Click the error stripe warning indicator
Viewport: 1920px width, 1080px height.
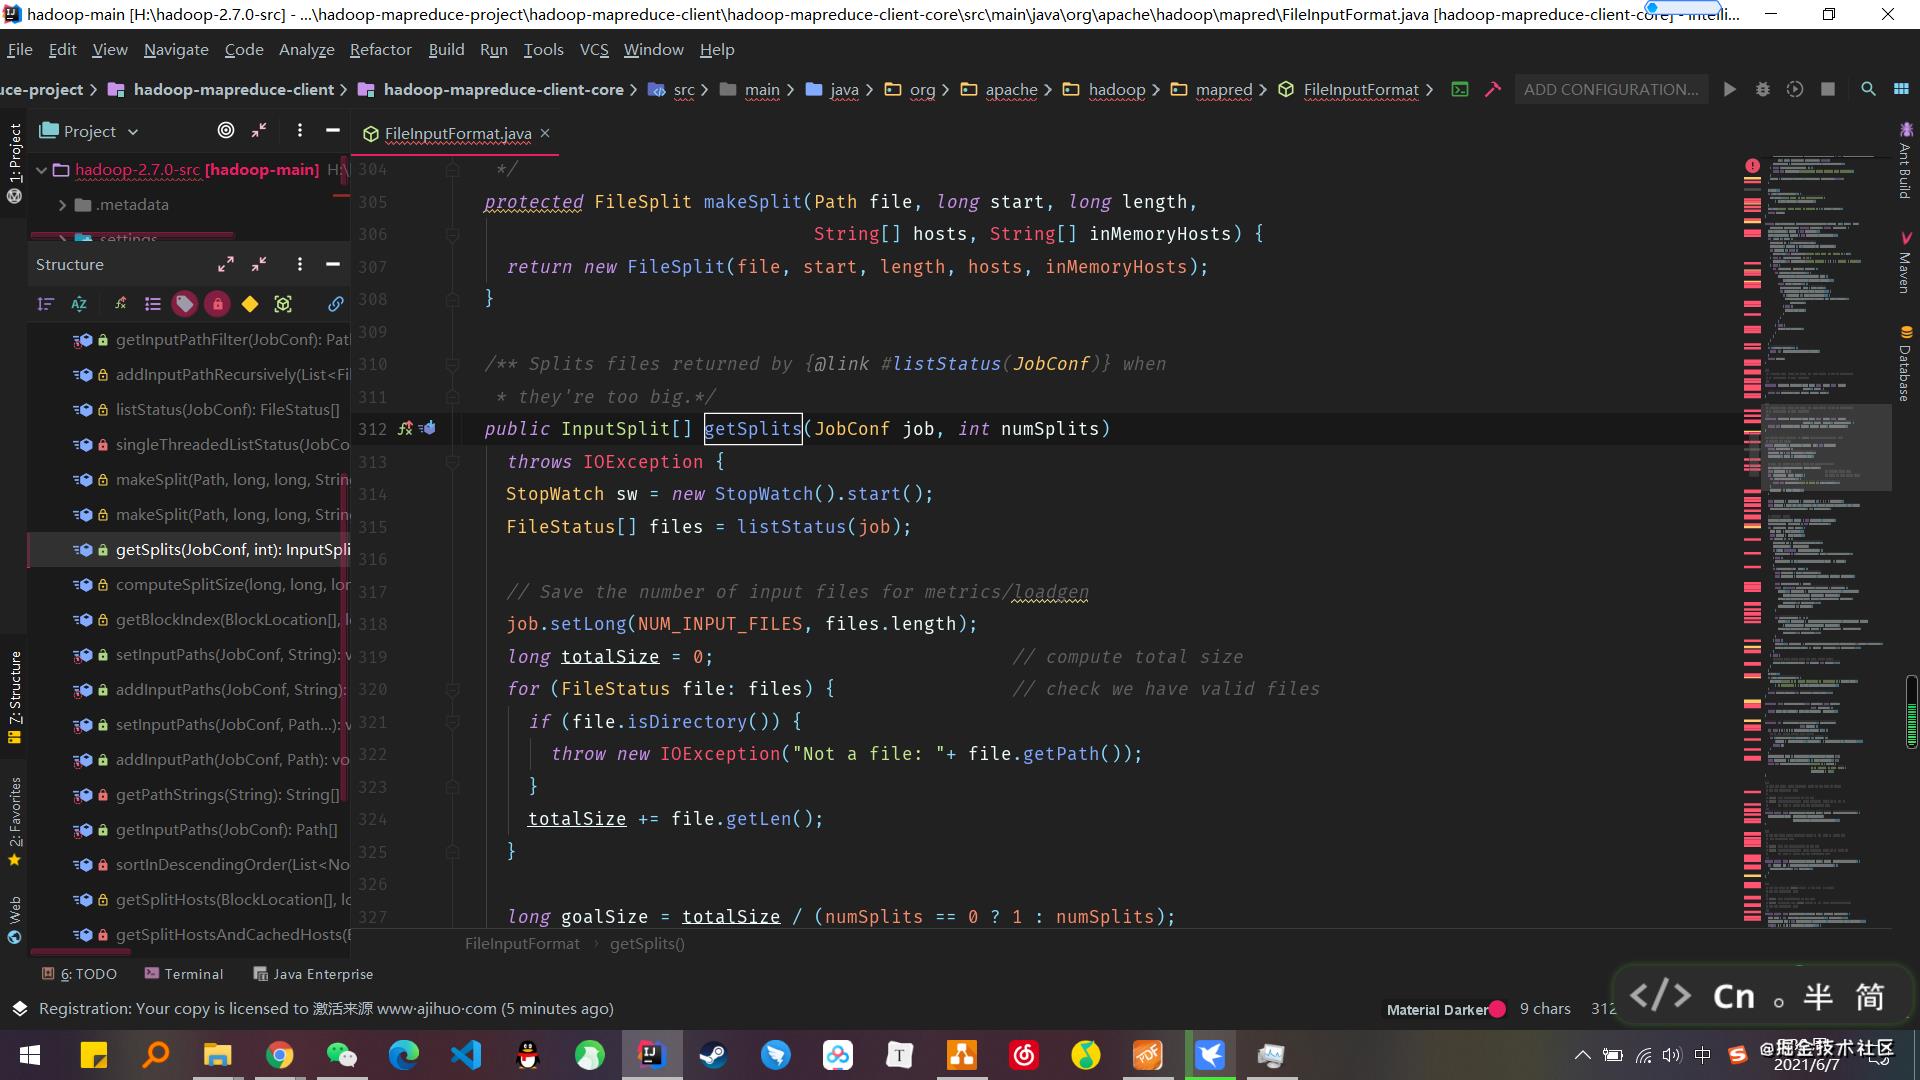[x=1752, y=166]
